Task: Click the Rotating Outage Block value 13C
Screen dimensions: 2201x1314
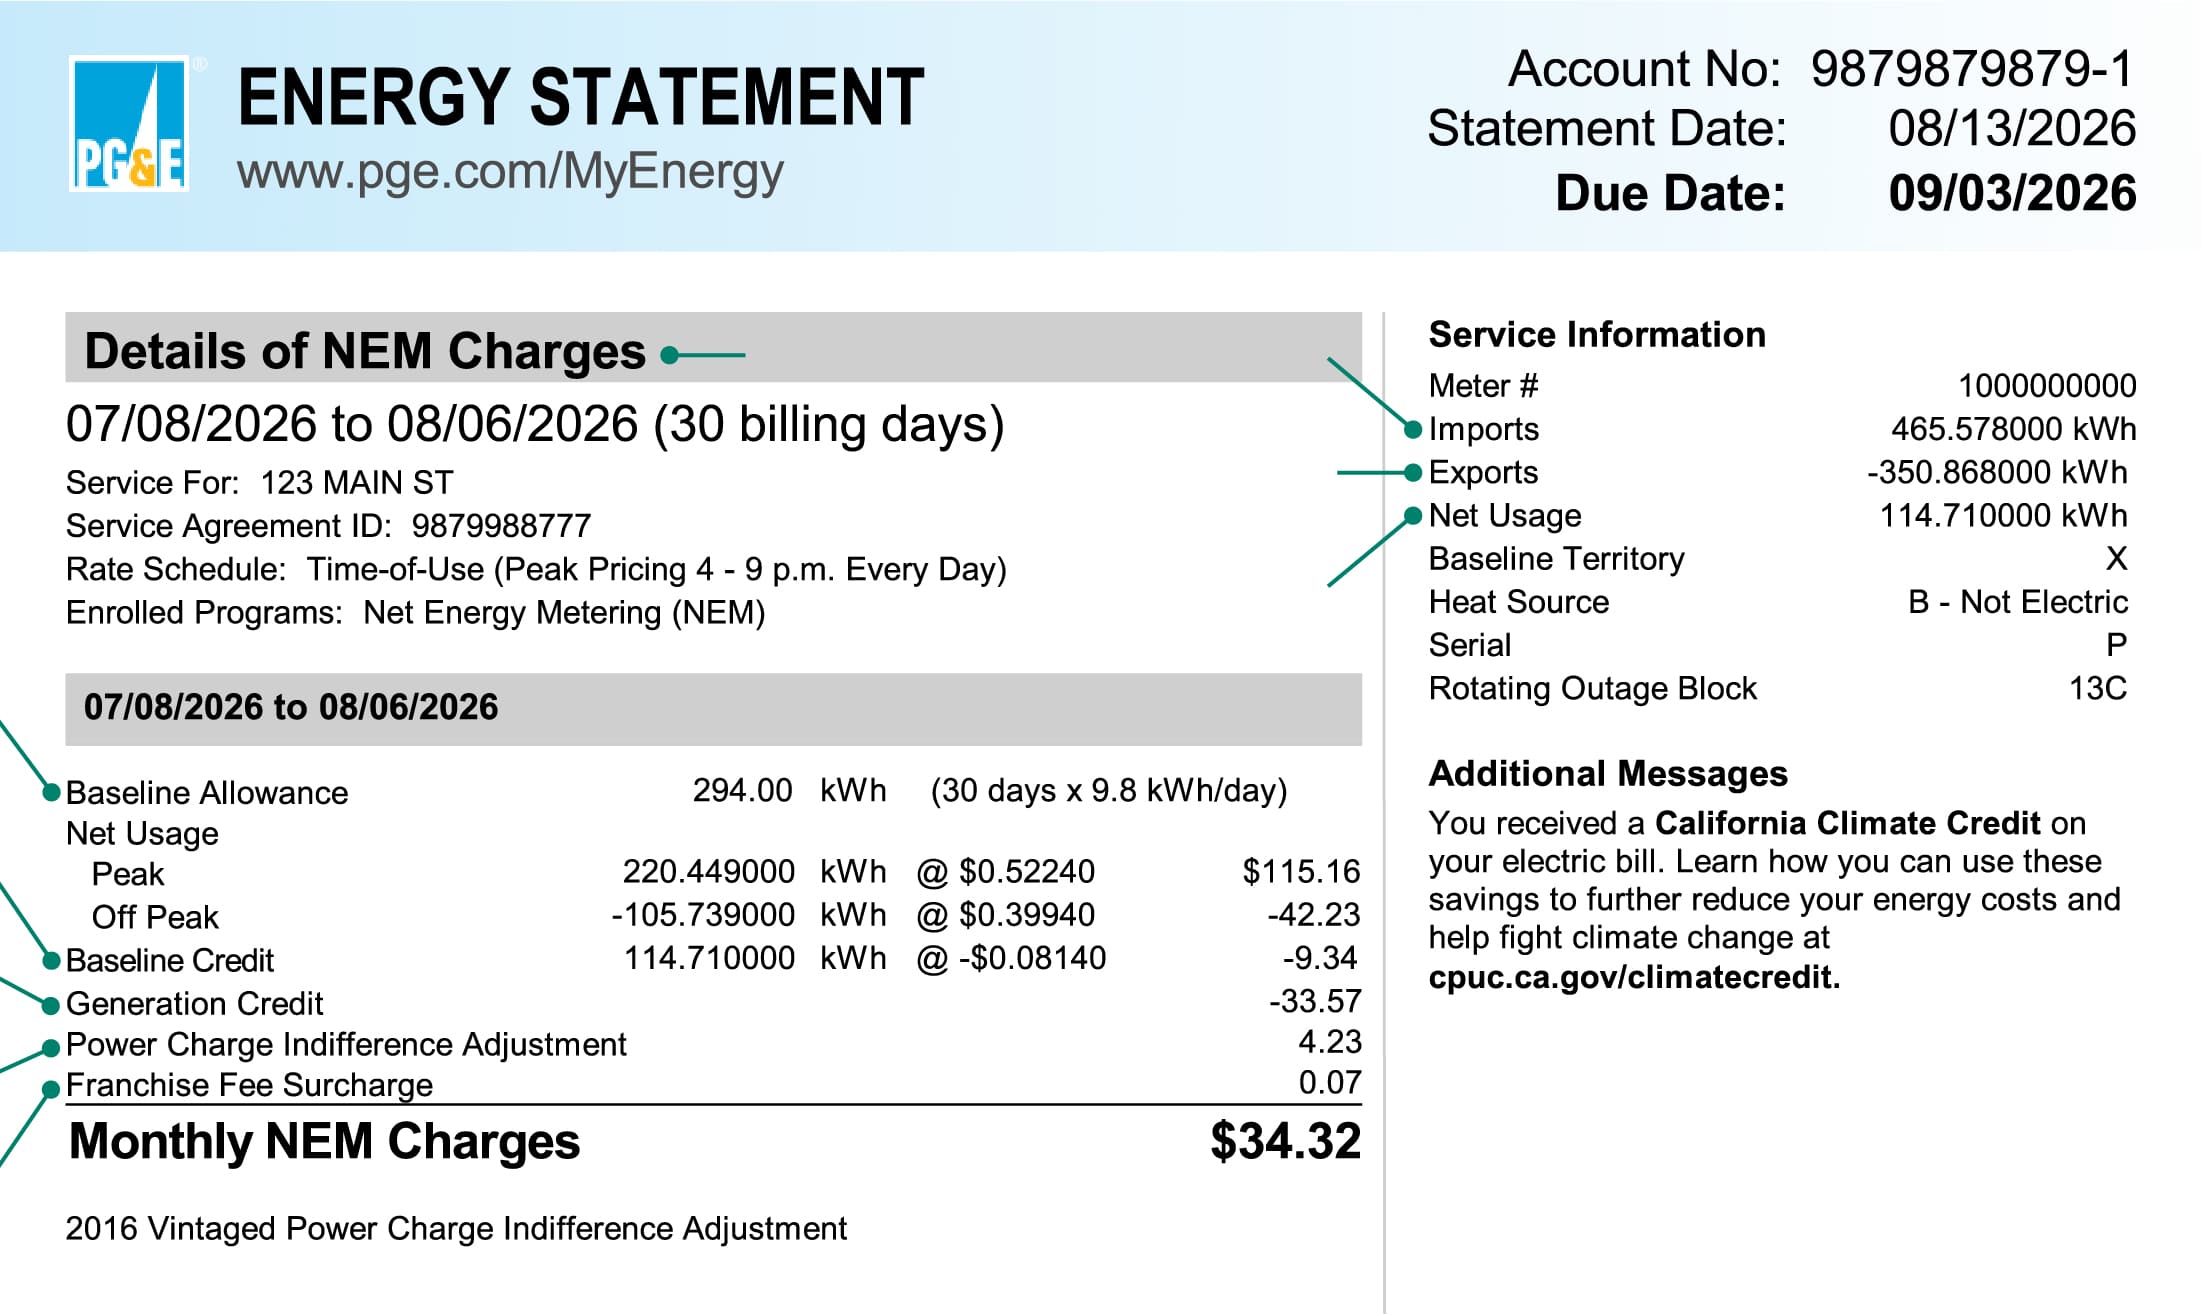Action: pos(2097,689)
